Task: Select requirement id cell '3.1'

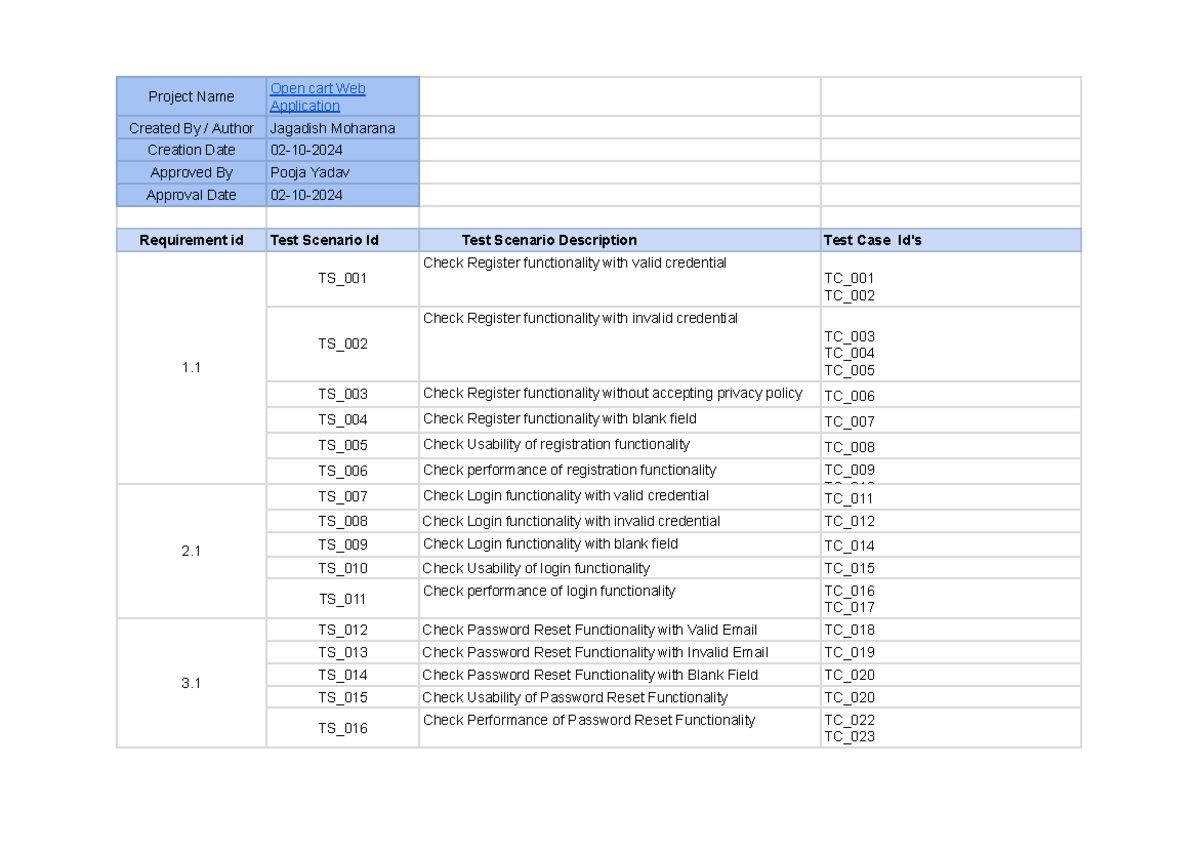Action: point(191,683)
